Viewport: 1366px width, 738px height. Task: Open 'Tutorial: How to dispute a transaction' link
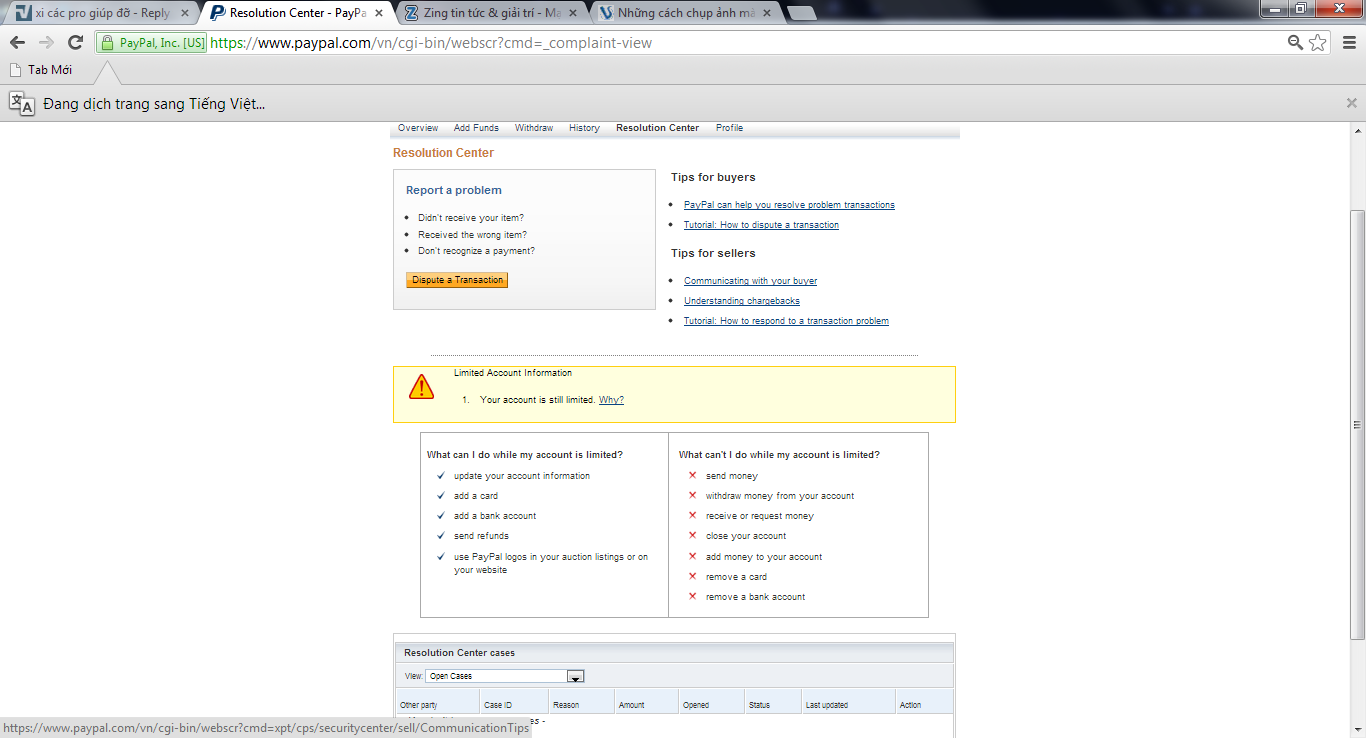761,225
